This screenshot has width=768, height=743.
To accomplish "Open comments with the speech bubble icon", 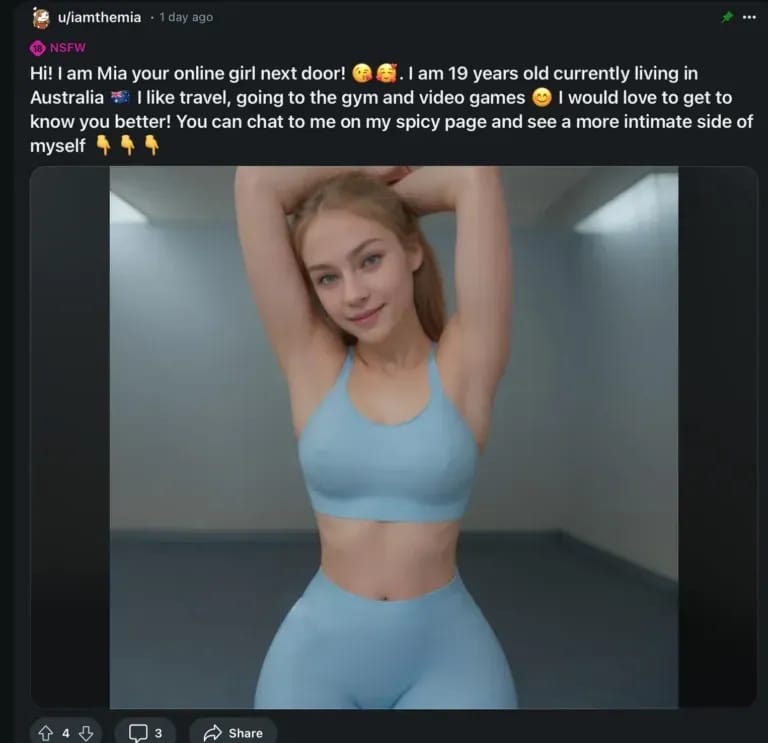I will tap(138, 733).
